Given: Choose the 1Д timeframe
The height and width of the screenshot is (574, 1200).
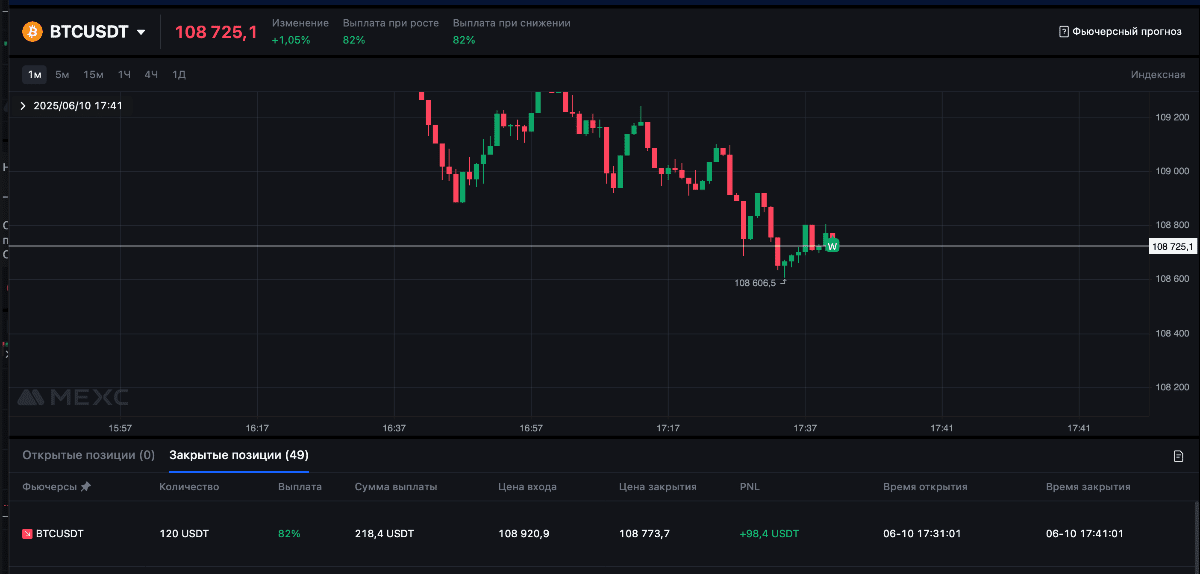Looking at the screenshot, I should pos(179,74).
